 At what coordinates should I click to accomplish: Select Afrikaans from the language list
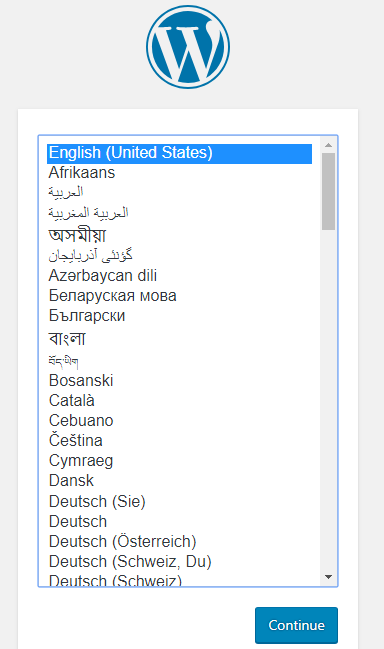click(180, 173)
